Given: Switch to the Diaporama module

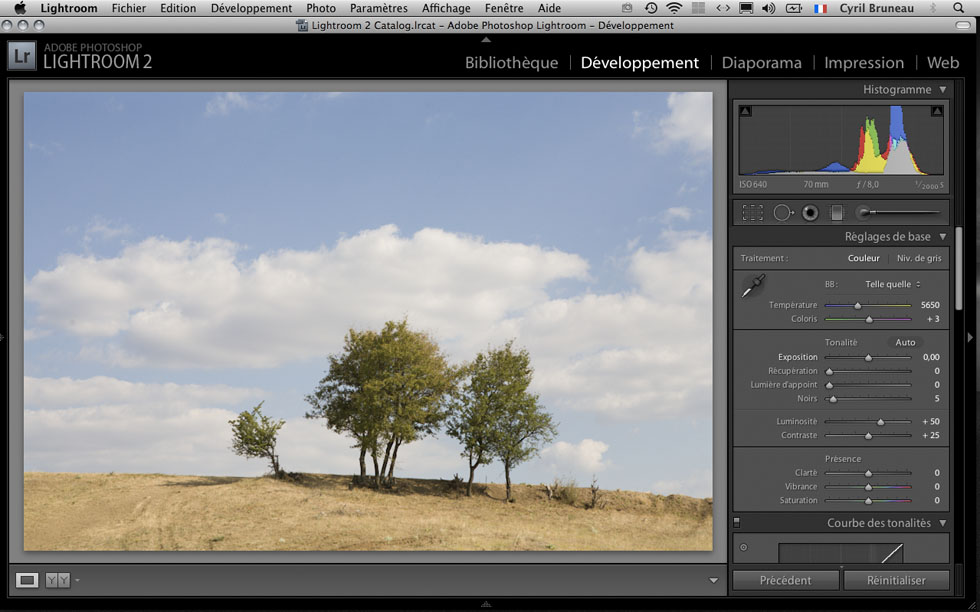Looking at the screenshot, I should point(761,63).
